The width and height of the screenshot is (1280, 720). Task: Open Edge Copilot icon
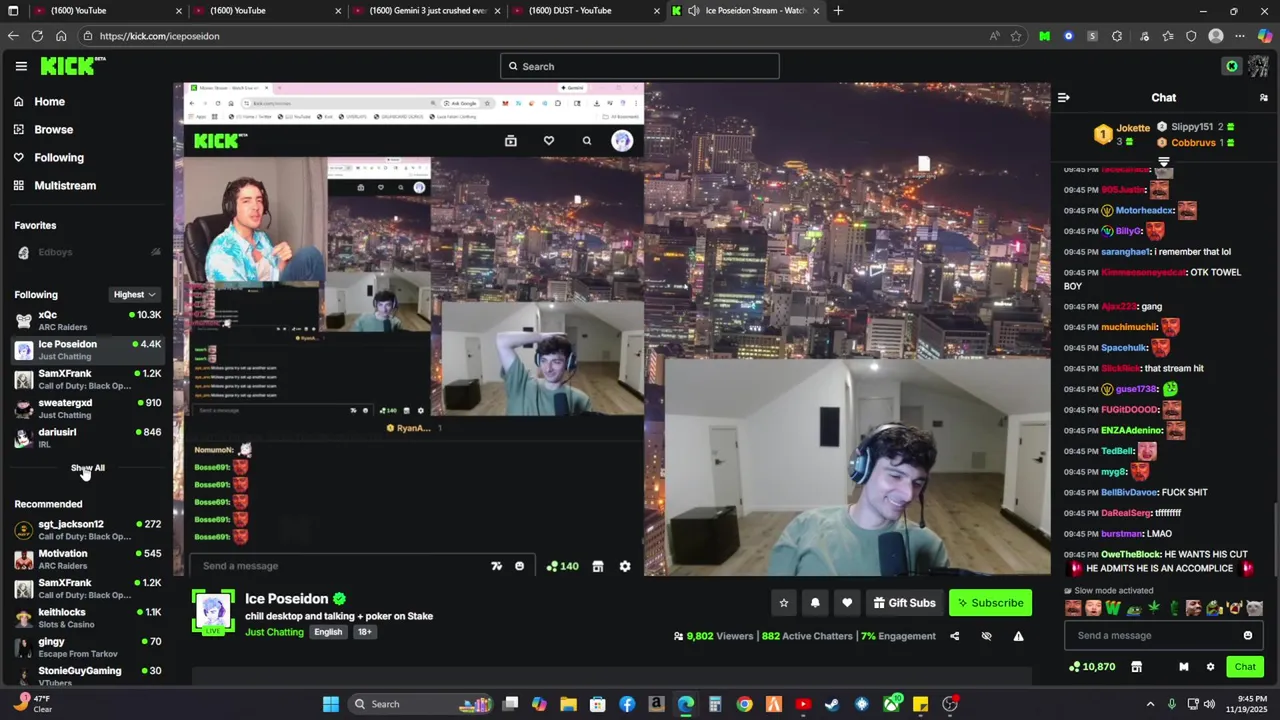[1265, 36]
